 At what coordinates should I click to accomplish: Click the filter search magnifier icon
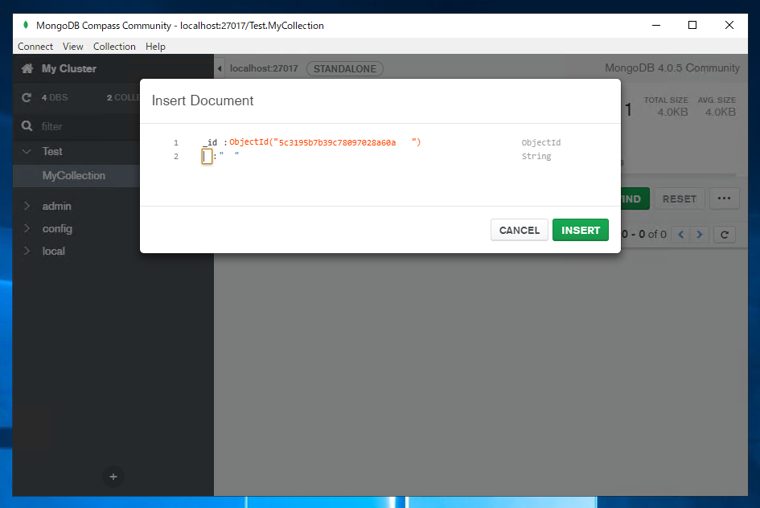pos(27,126)
